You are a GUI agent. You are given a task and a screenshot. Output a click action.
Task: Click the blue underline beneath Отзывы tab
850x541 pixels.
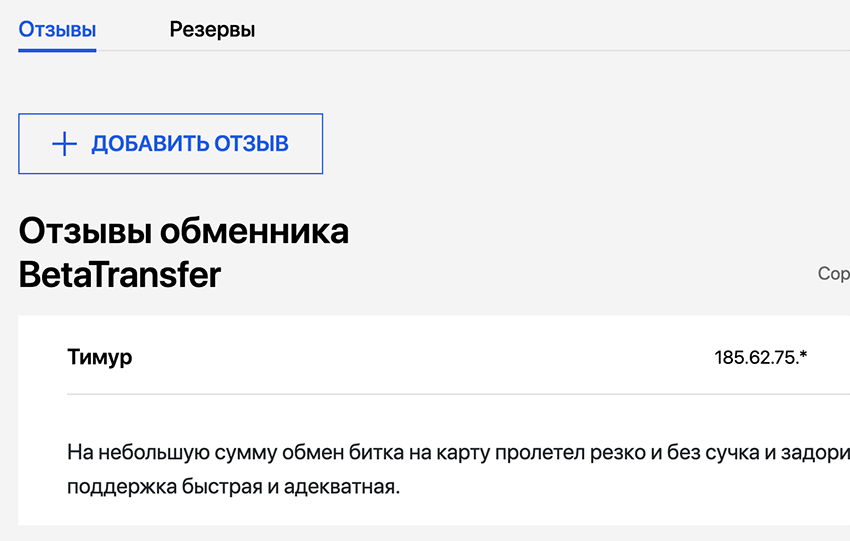[x=57, y=49]
